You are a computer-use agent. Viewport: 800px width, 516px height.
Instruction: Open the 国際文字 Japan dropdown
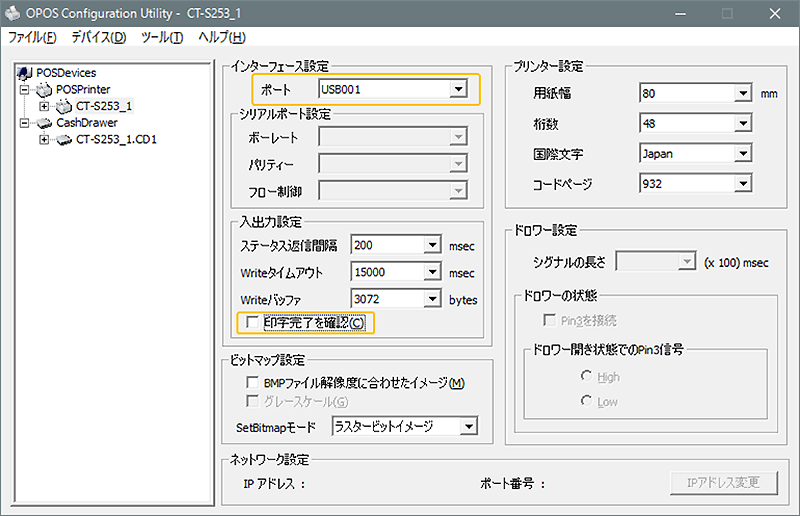pyautogui.click(x=742, y=154)
